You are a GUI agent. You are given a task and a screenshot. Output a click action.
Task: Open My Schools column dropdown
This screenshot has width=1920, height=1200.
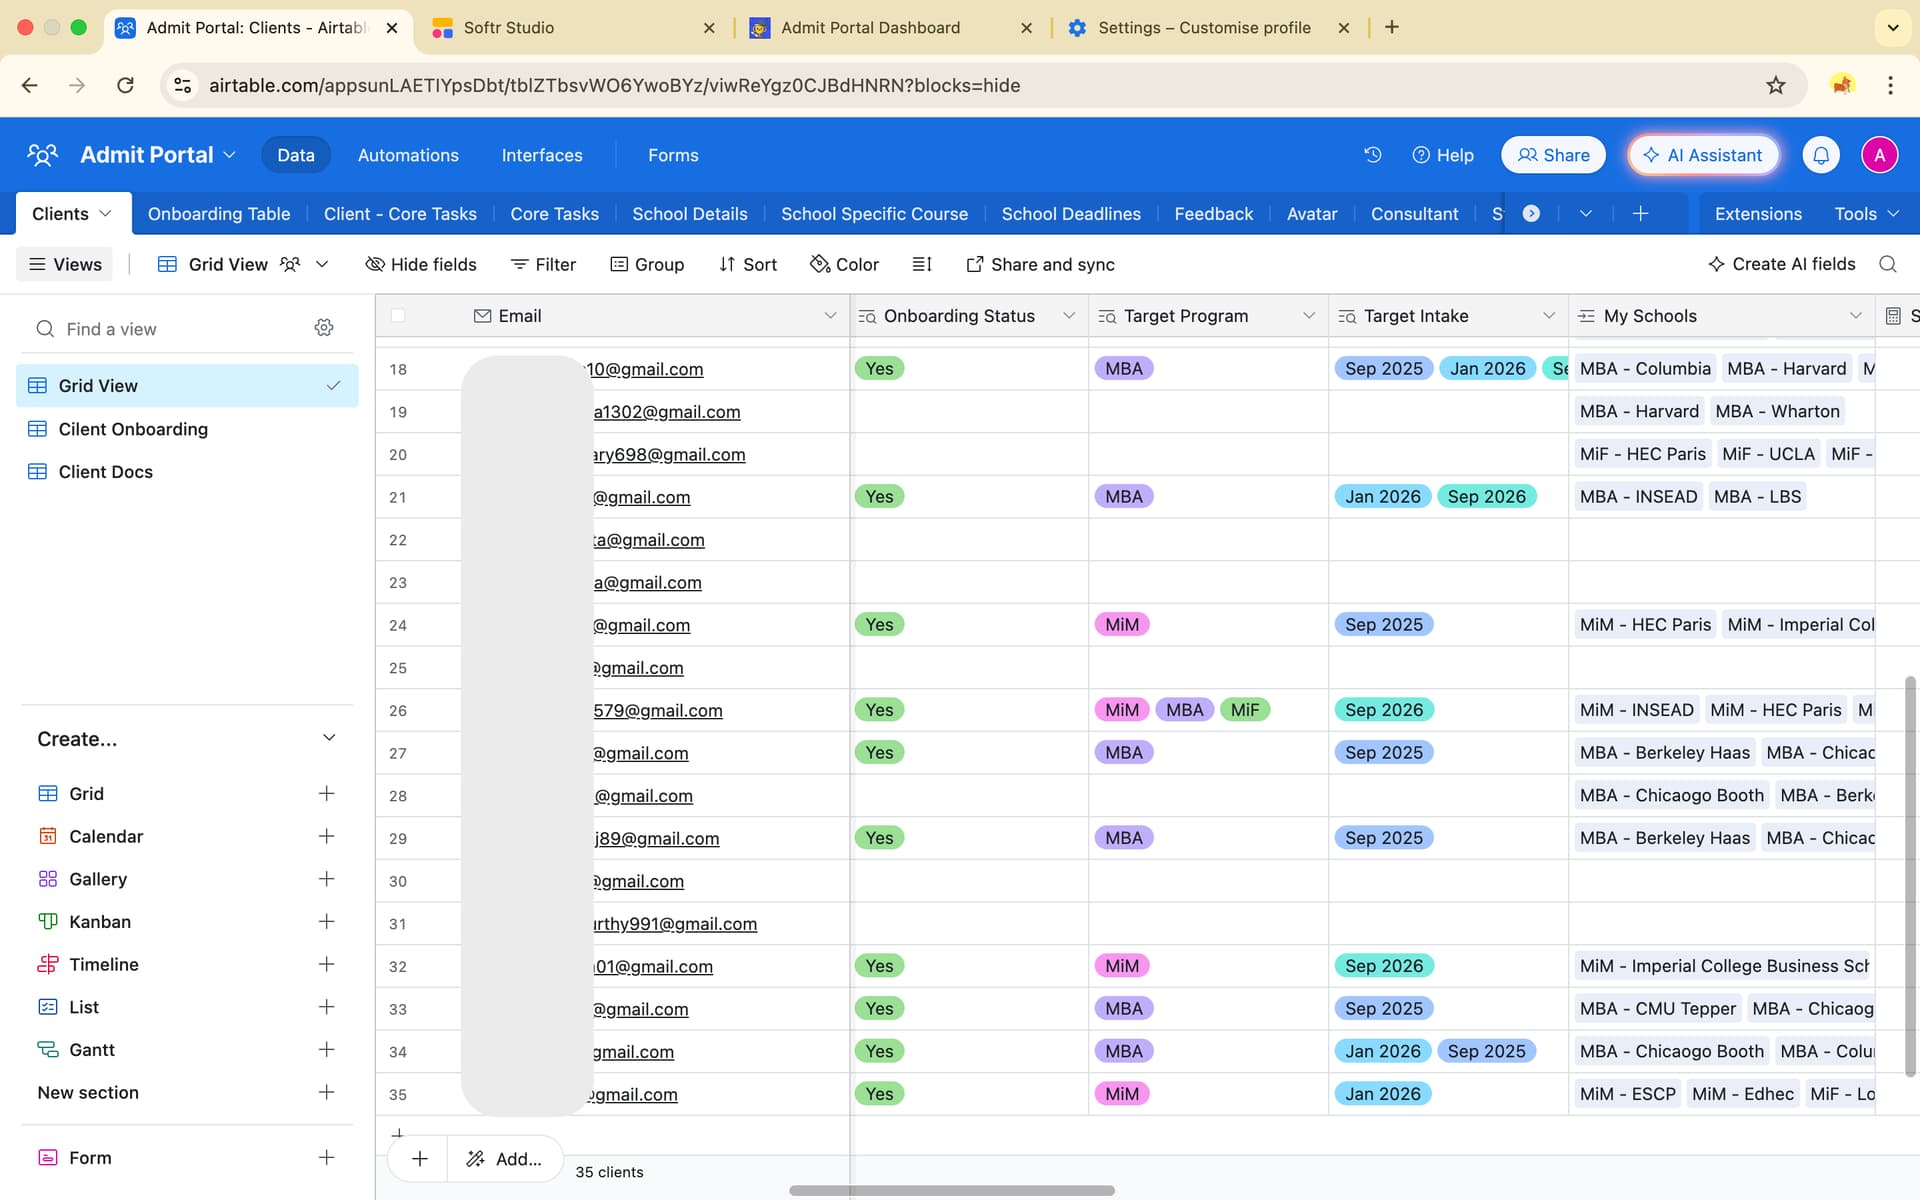1856,316
